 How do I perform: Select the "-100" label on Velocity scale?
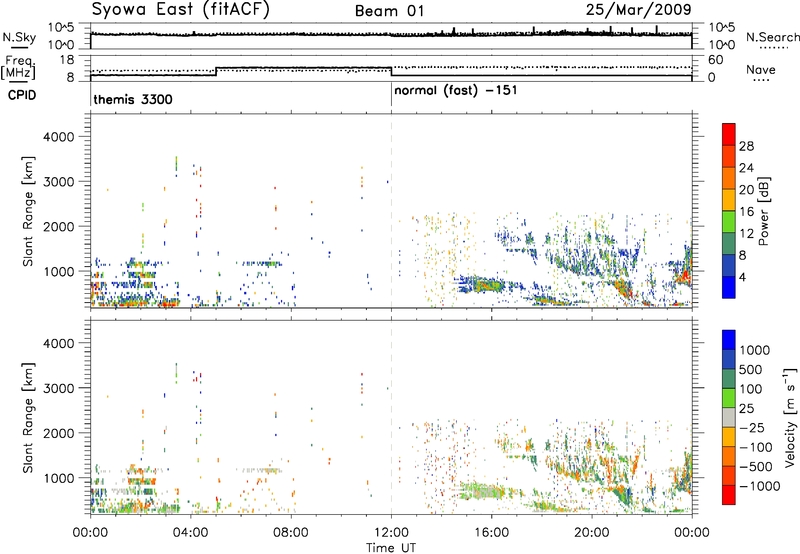(756, 447)
